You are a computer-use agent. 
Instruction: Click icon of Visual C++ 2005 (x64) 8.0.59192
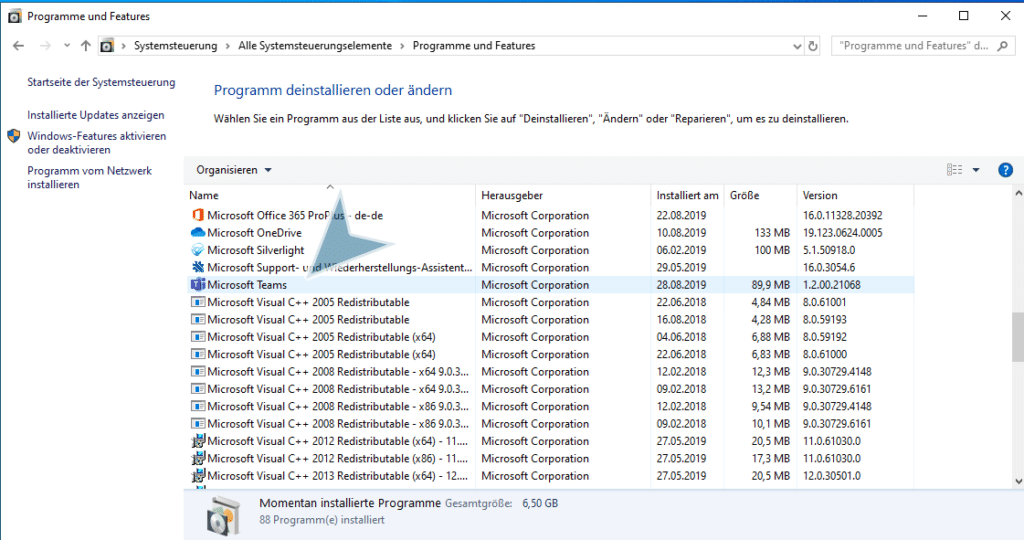197,337
